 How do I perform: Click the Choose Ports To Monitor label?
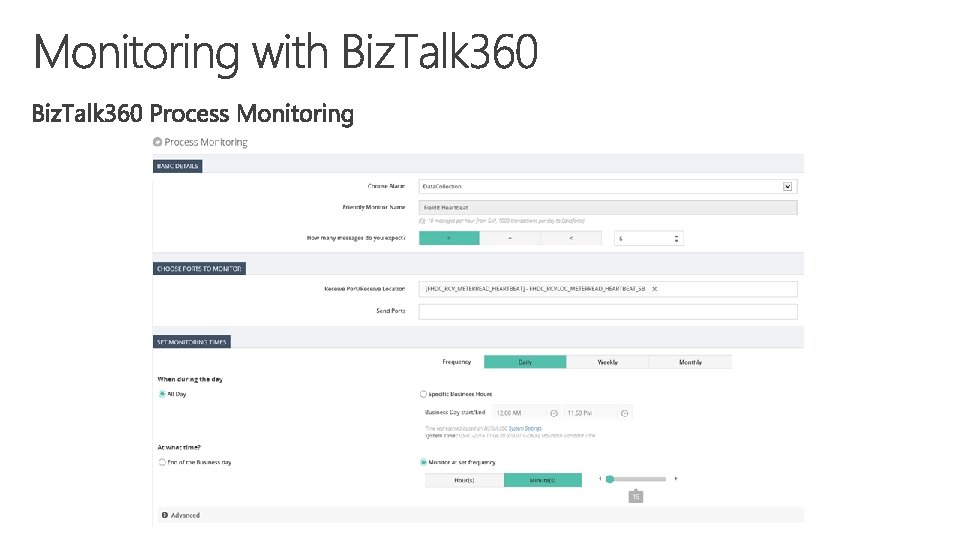pyautogui.click(x=200, y=269)
